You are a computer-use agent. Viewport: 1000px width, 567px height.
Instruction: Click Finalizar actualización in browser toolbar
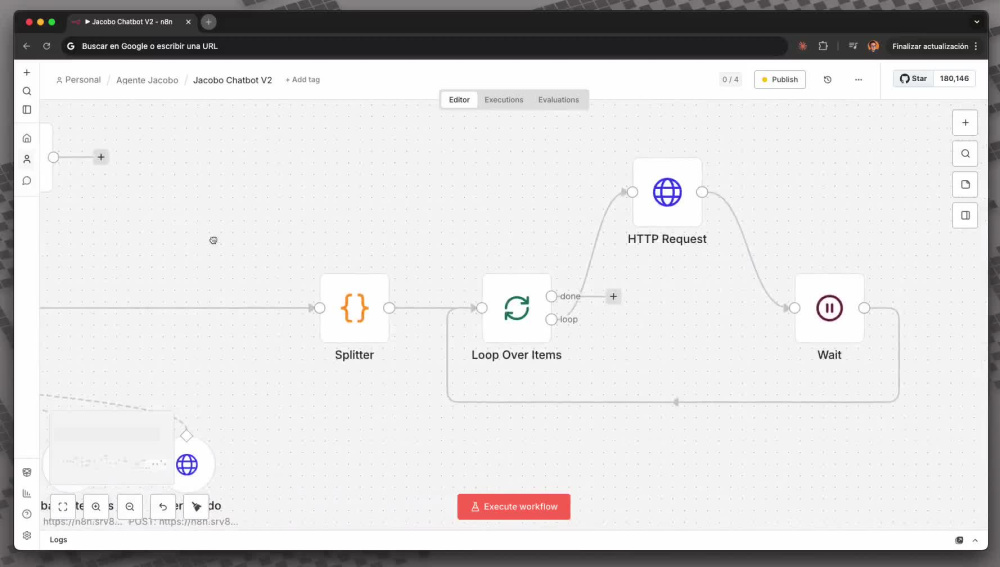point(930,46)
